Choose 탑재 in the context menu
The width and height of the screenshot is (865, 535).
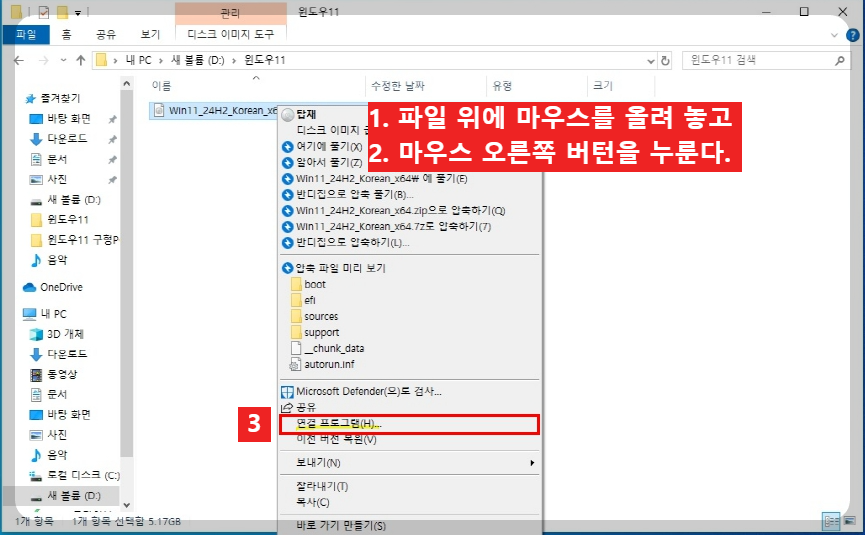(306, 114)
